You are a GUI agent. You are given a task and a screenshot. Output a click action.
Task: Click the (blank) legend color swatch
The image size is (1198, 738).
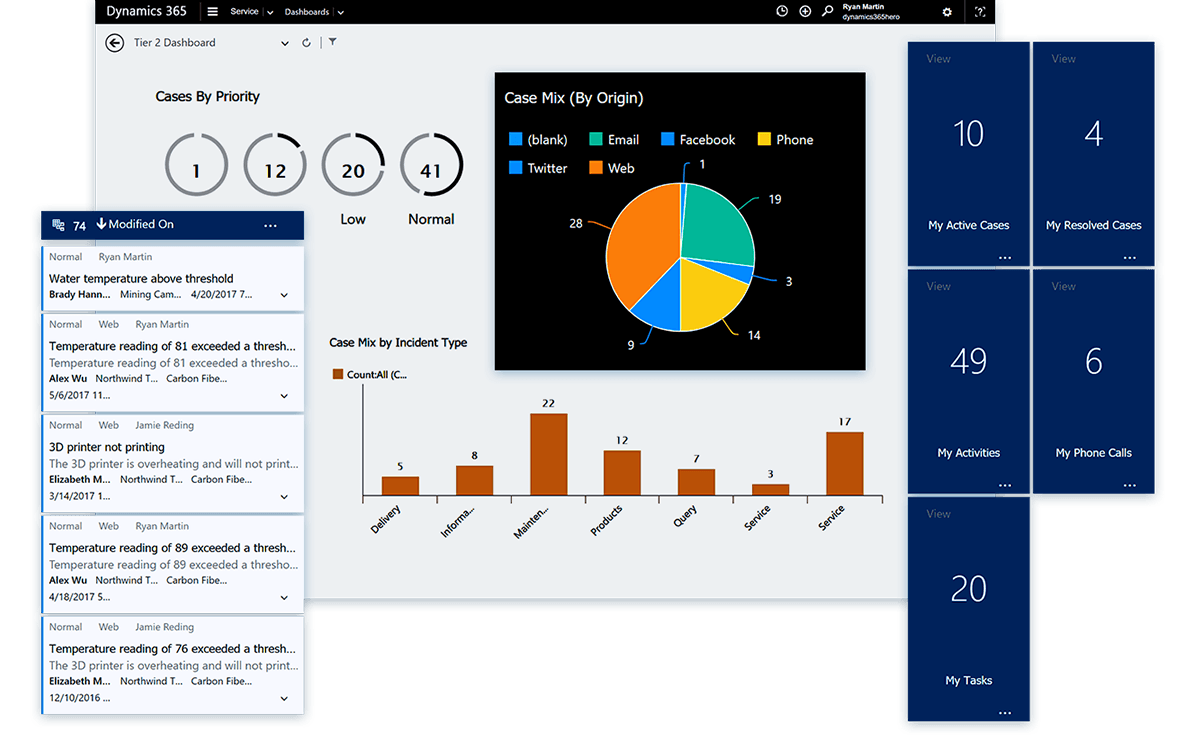click(x=516, y=139)
